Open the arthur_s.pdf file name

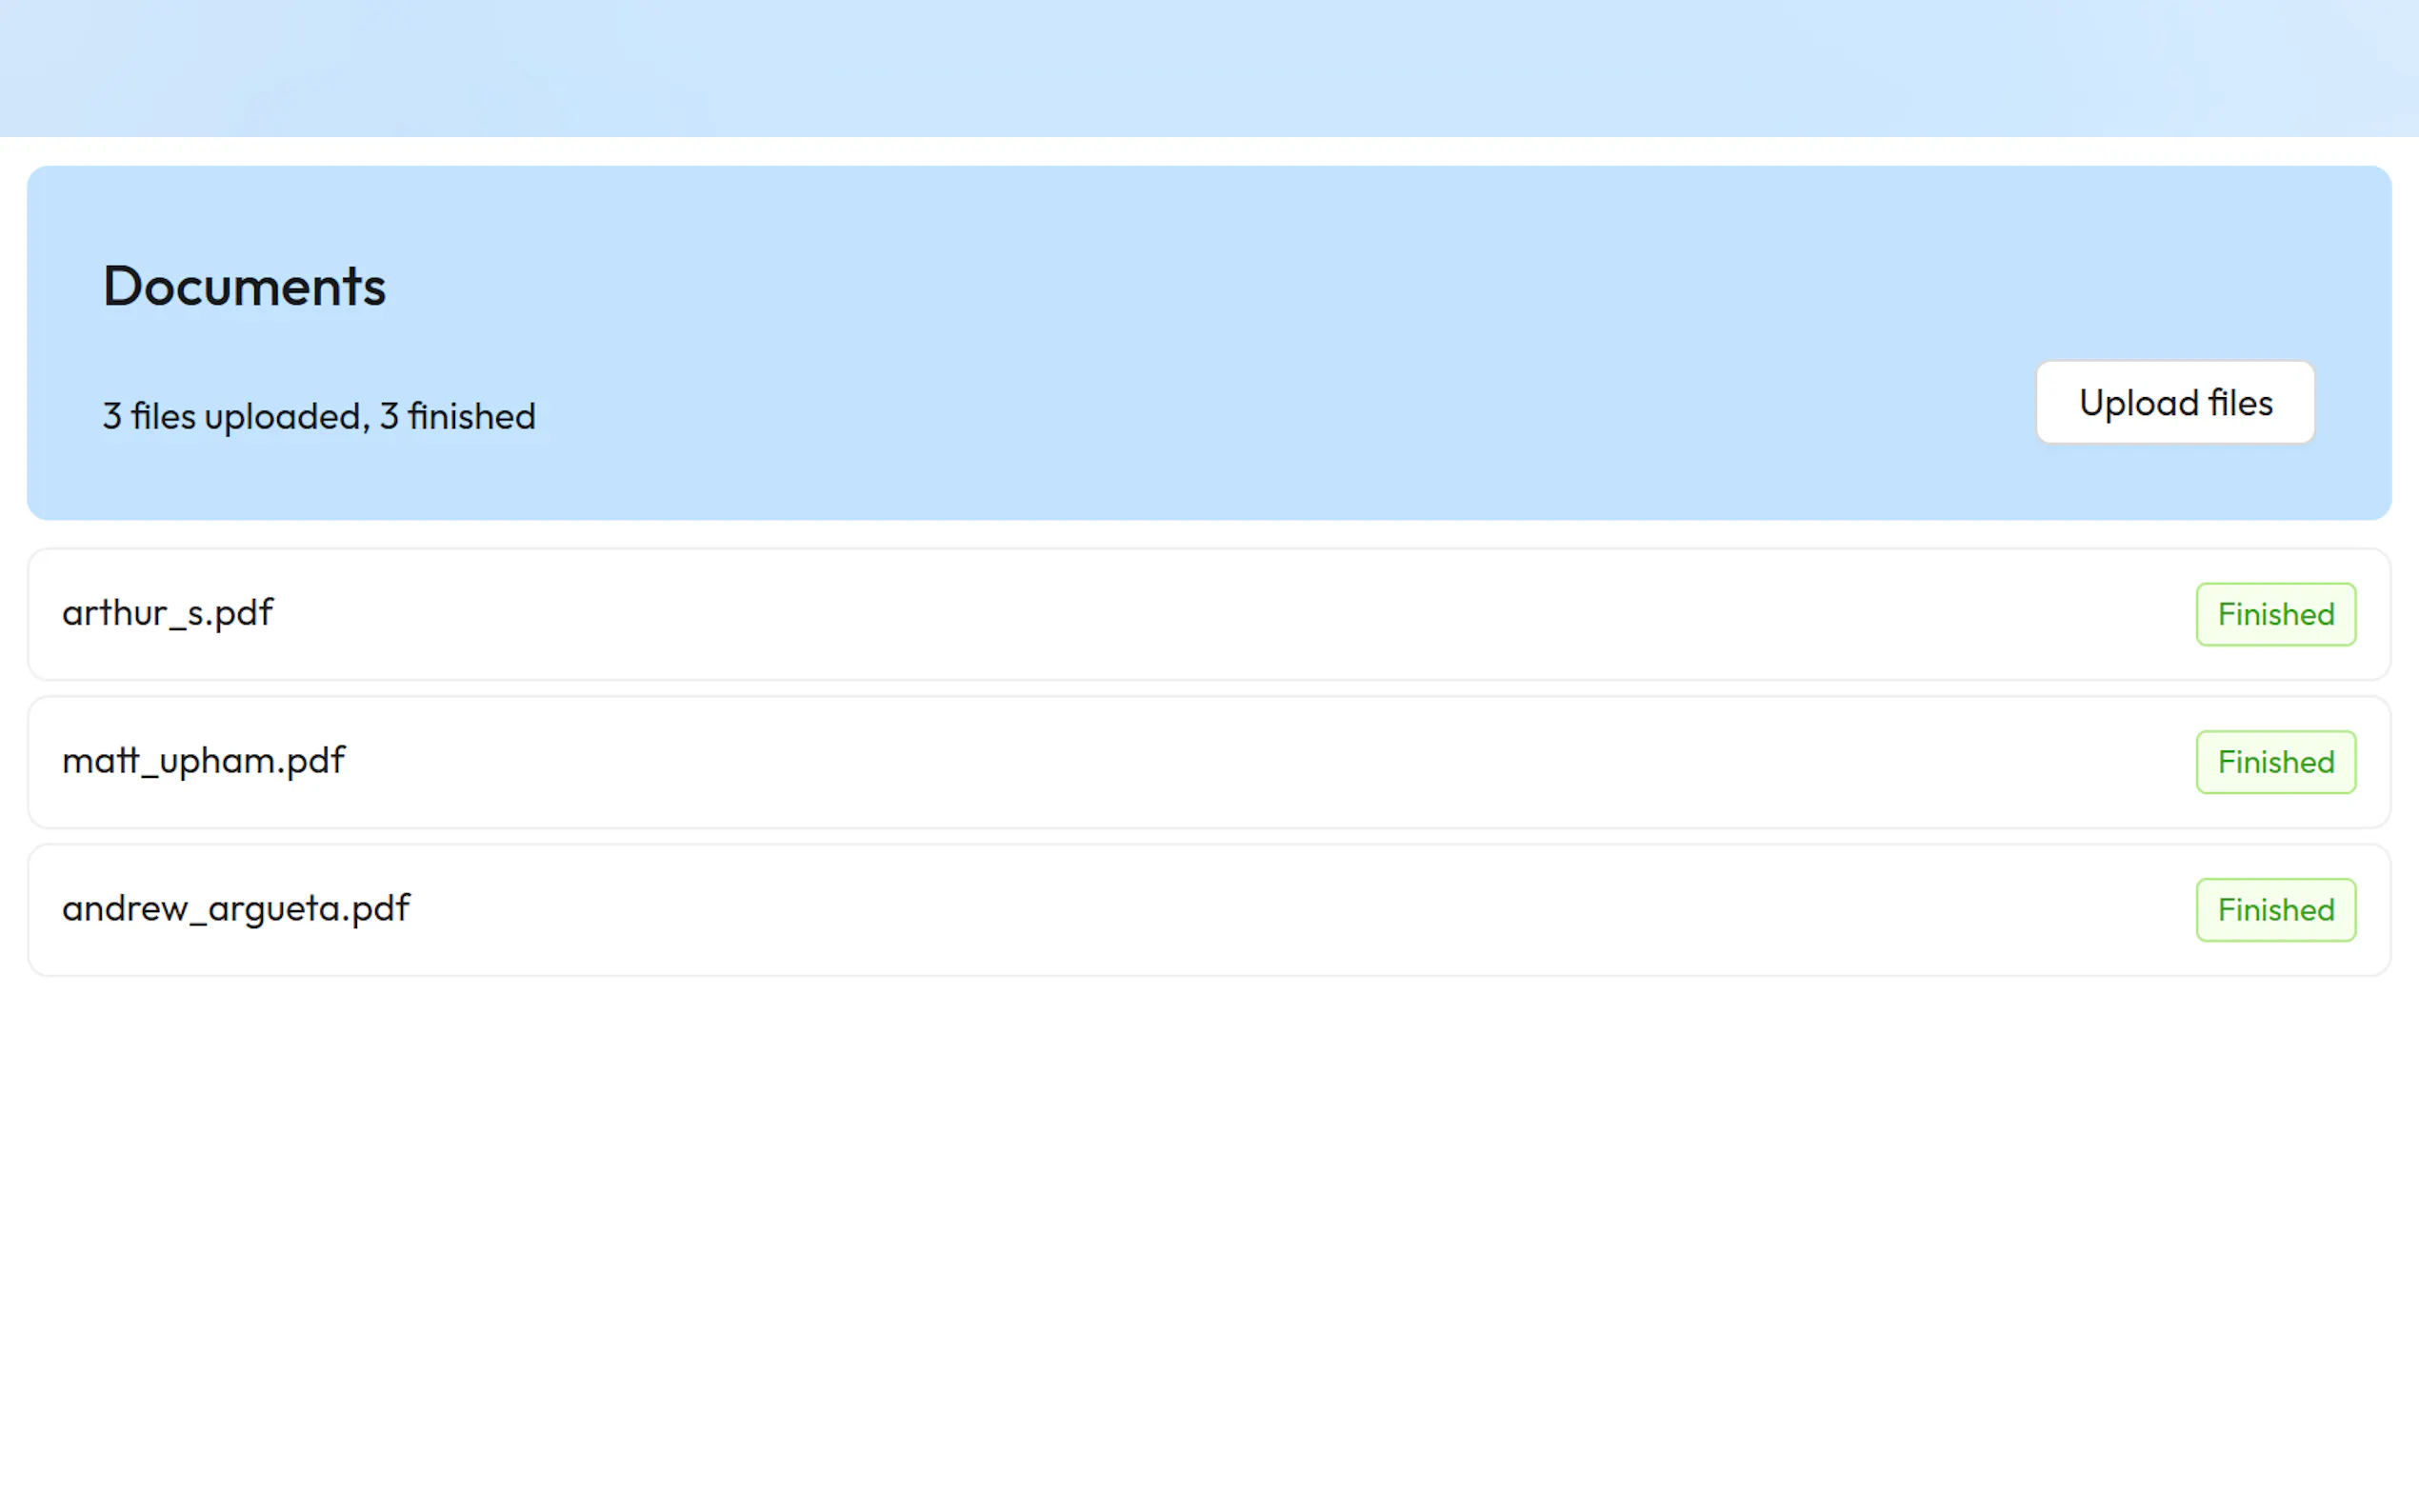click(x=167, y=613)
